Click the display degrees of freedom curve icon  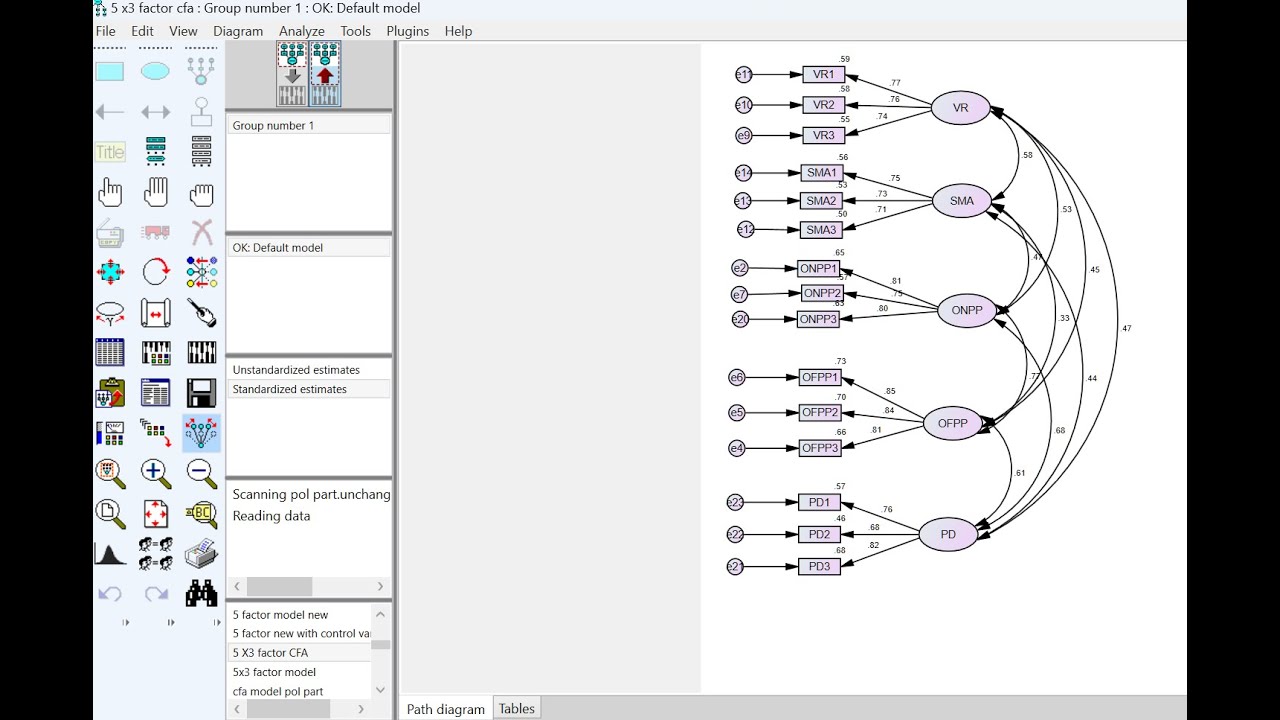(110, 553)
